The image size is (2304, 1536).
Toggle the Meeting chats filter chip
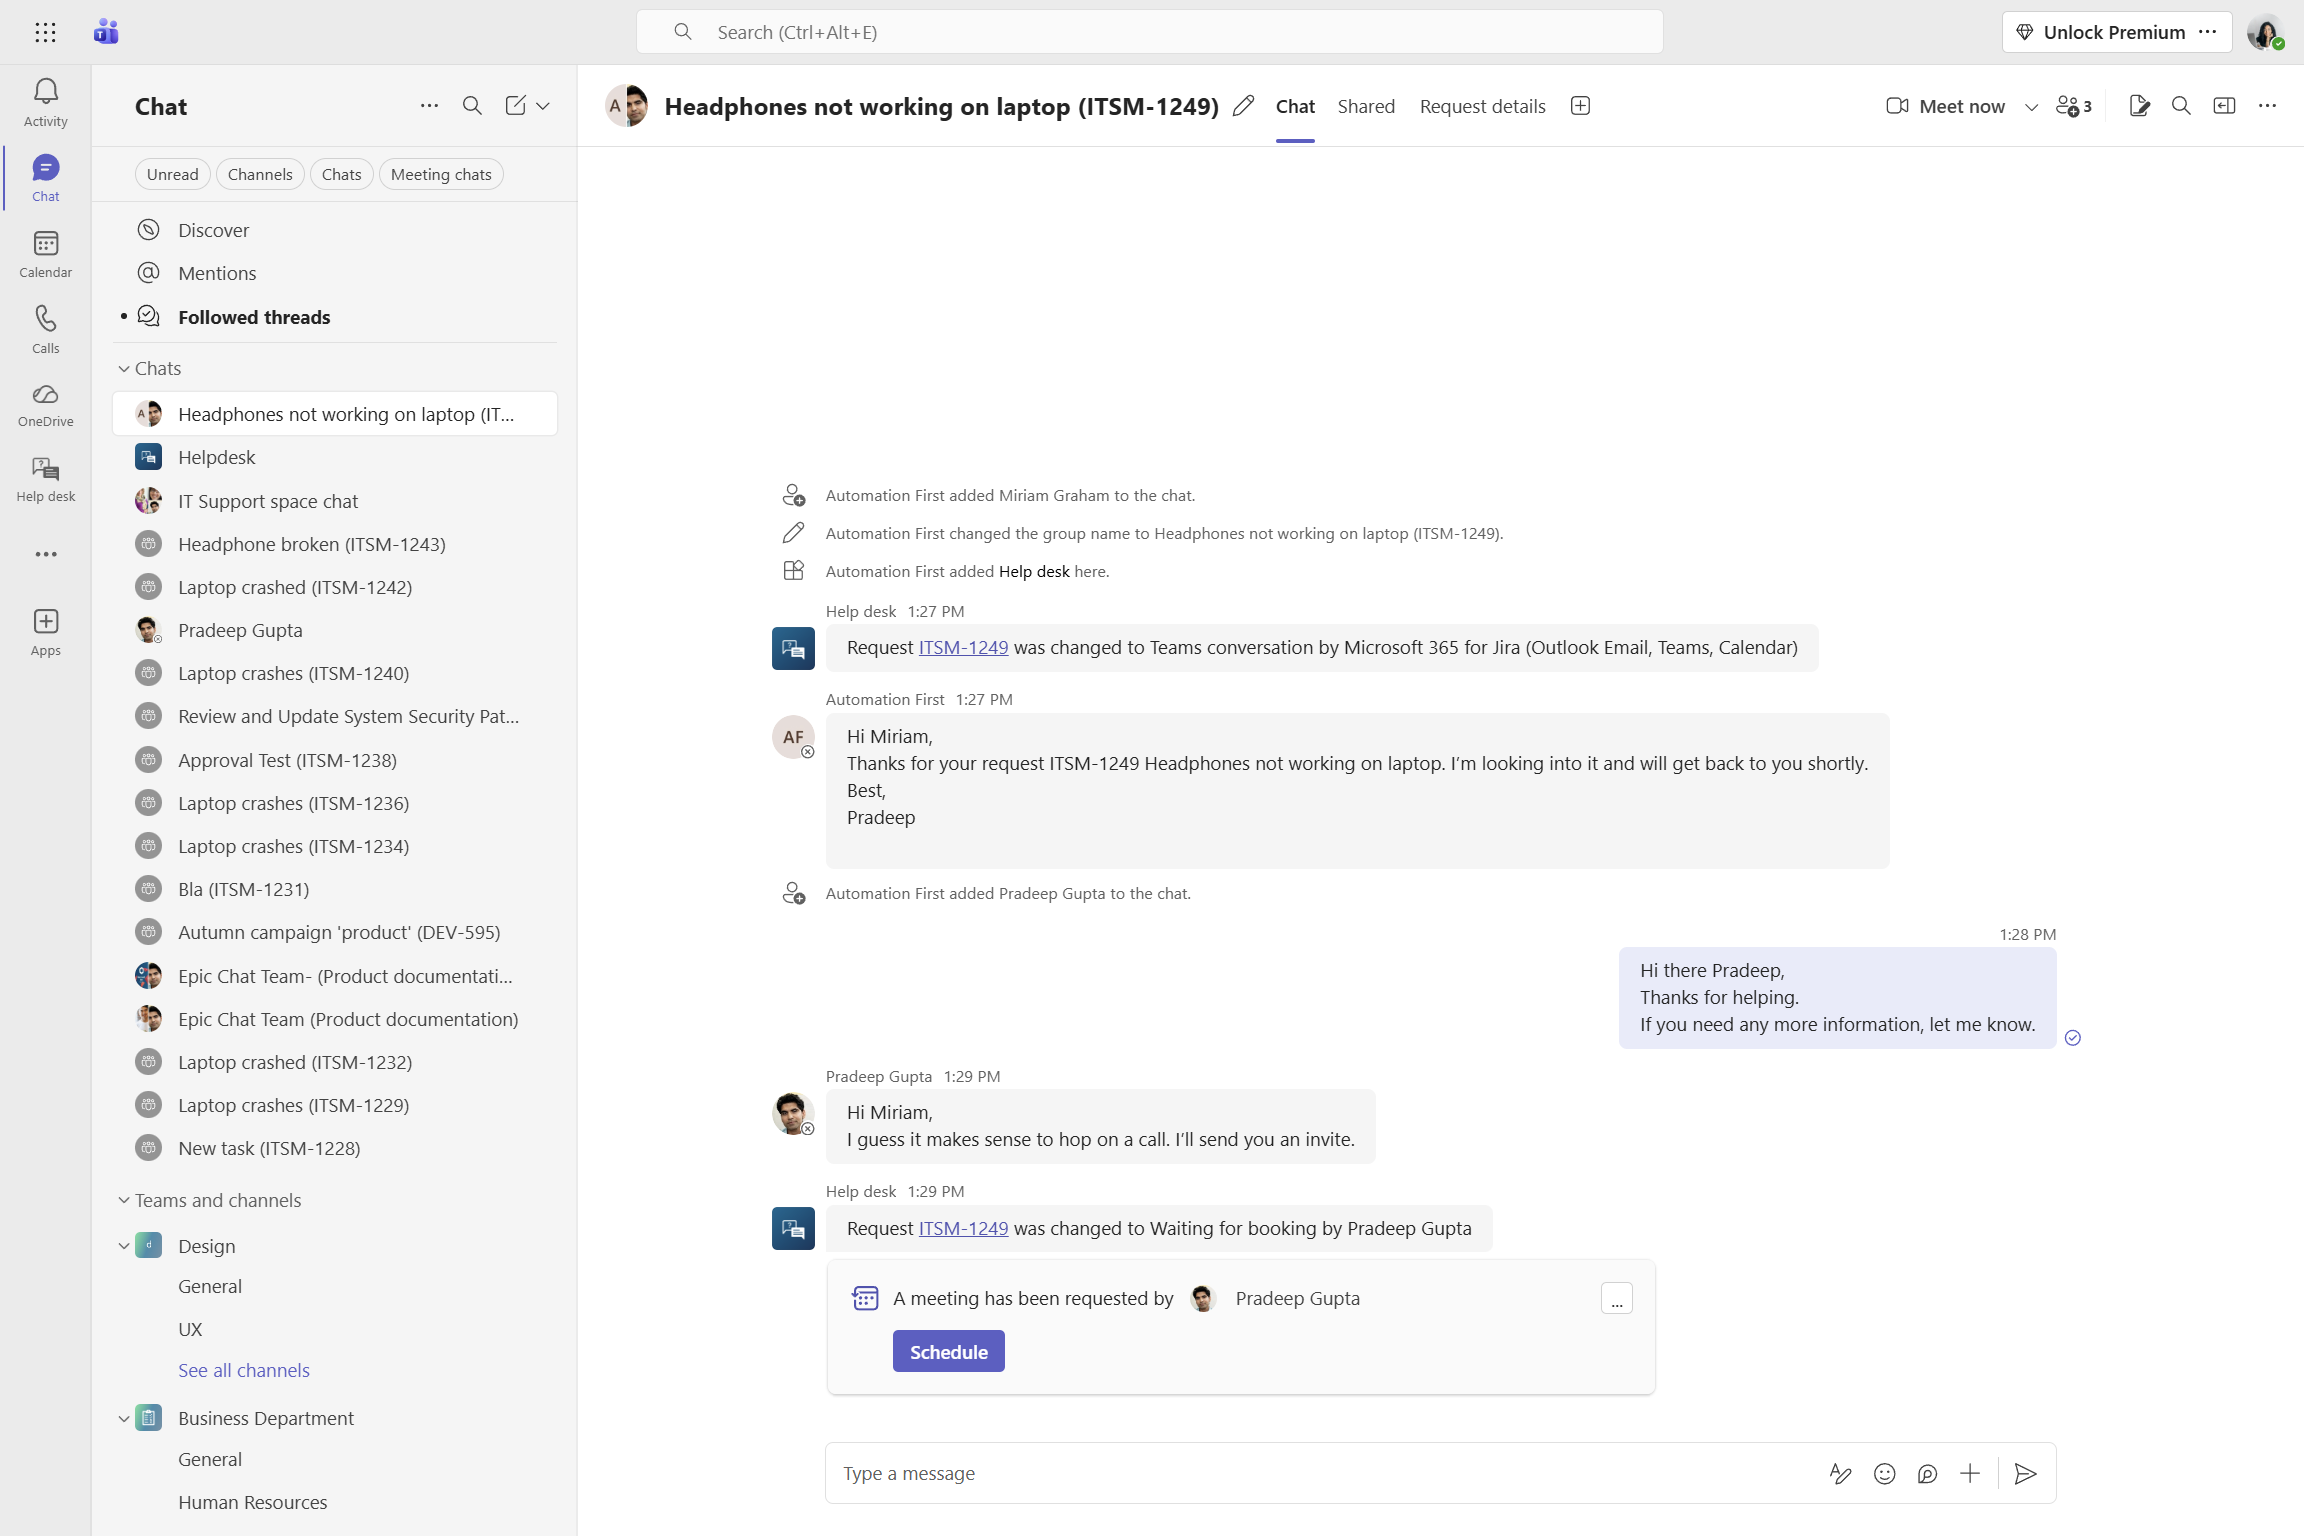pos(441,174)
